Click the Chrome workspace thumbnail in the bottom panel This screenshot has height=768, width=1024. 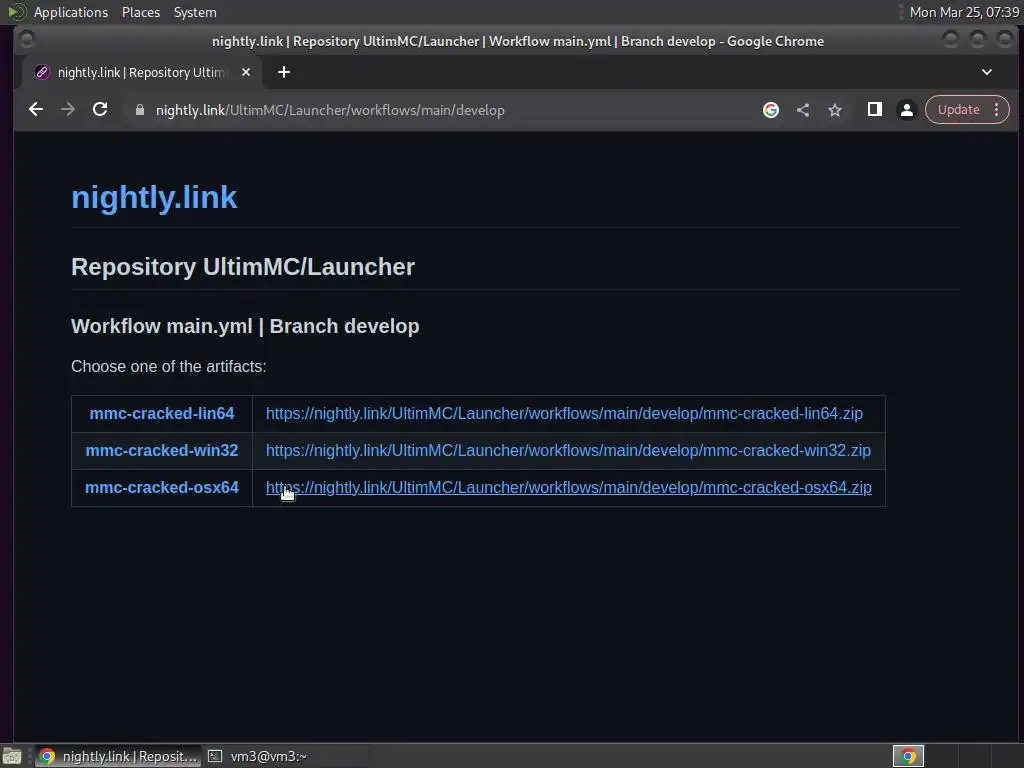tap(908, 756)
